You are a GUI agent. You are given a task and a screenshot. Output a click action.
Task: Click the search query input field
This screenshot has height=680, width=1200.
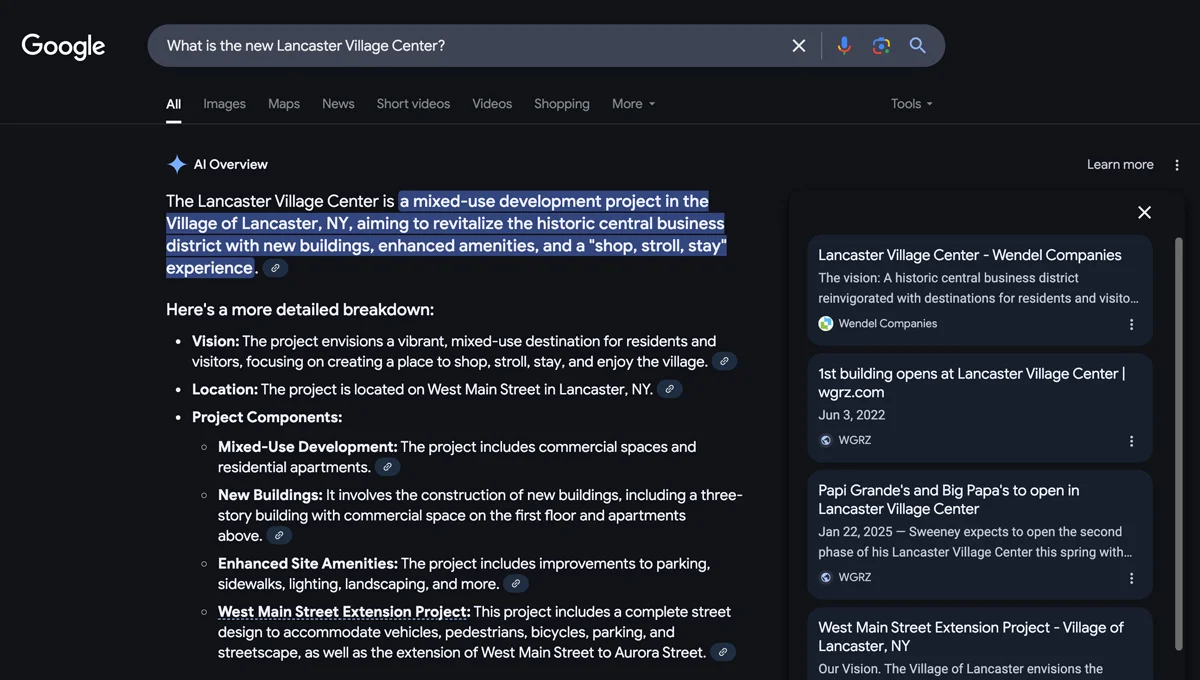470,46
